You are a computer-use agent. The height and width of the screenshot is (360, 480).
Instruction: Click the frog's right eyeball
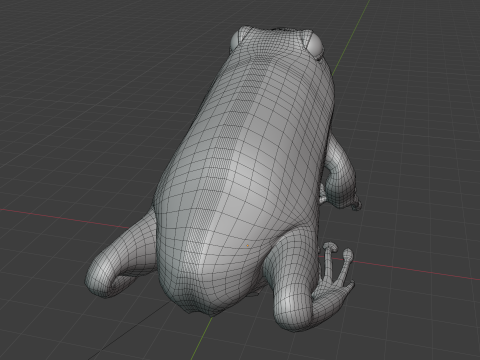(x=315, y=45)
